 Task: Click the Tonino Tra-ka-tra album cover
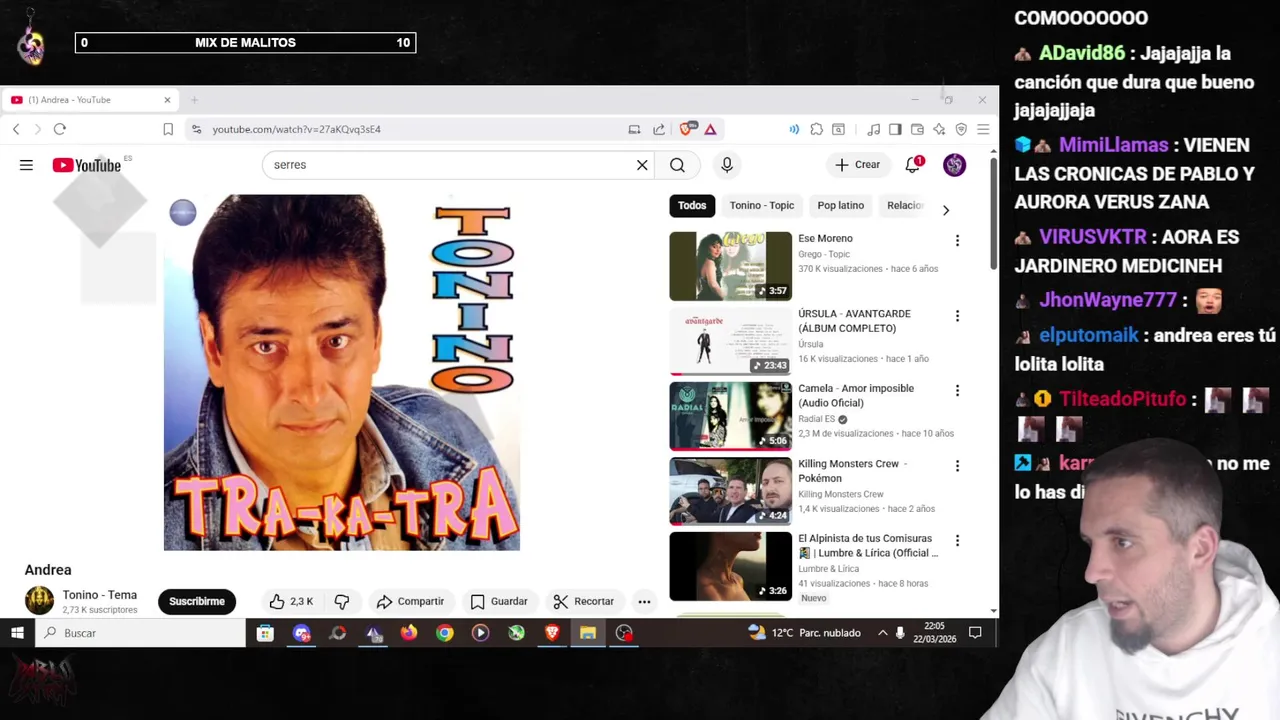point(342,372)
